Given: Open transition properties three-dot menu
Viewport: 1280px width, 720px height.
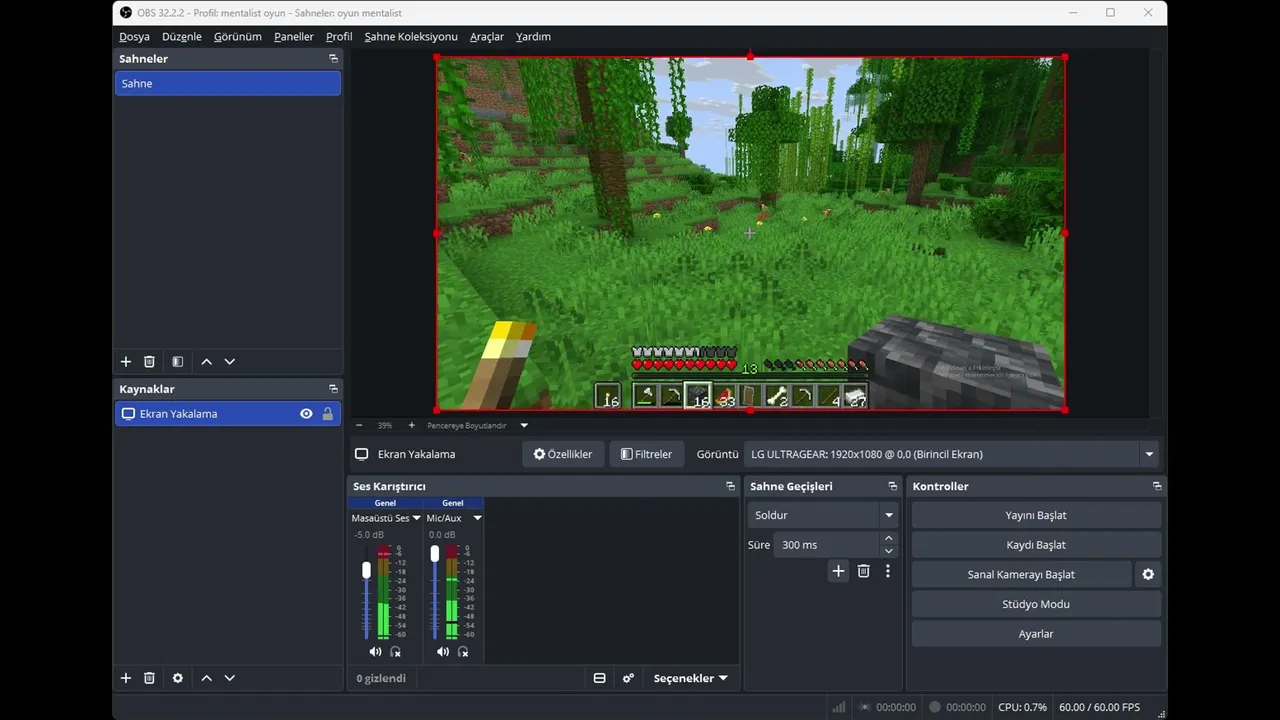Looking at the screenshot, I should (x=888, y=571).
